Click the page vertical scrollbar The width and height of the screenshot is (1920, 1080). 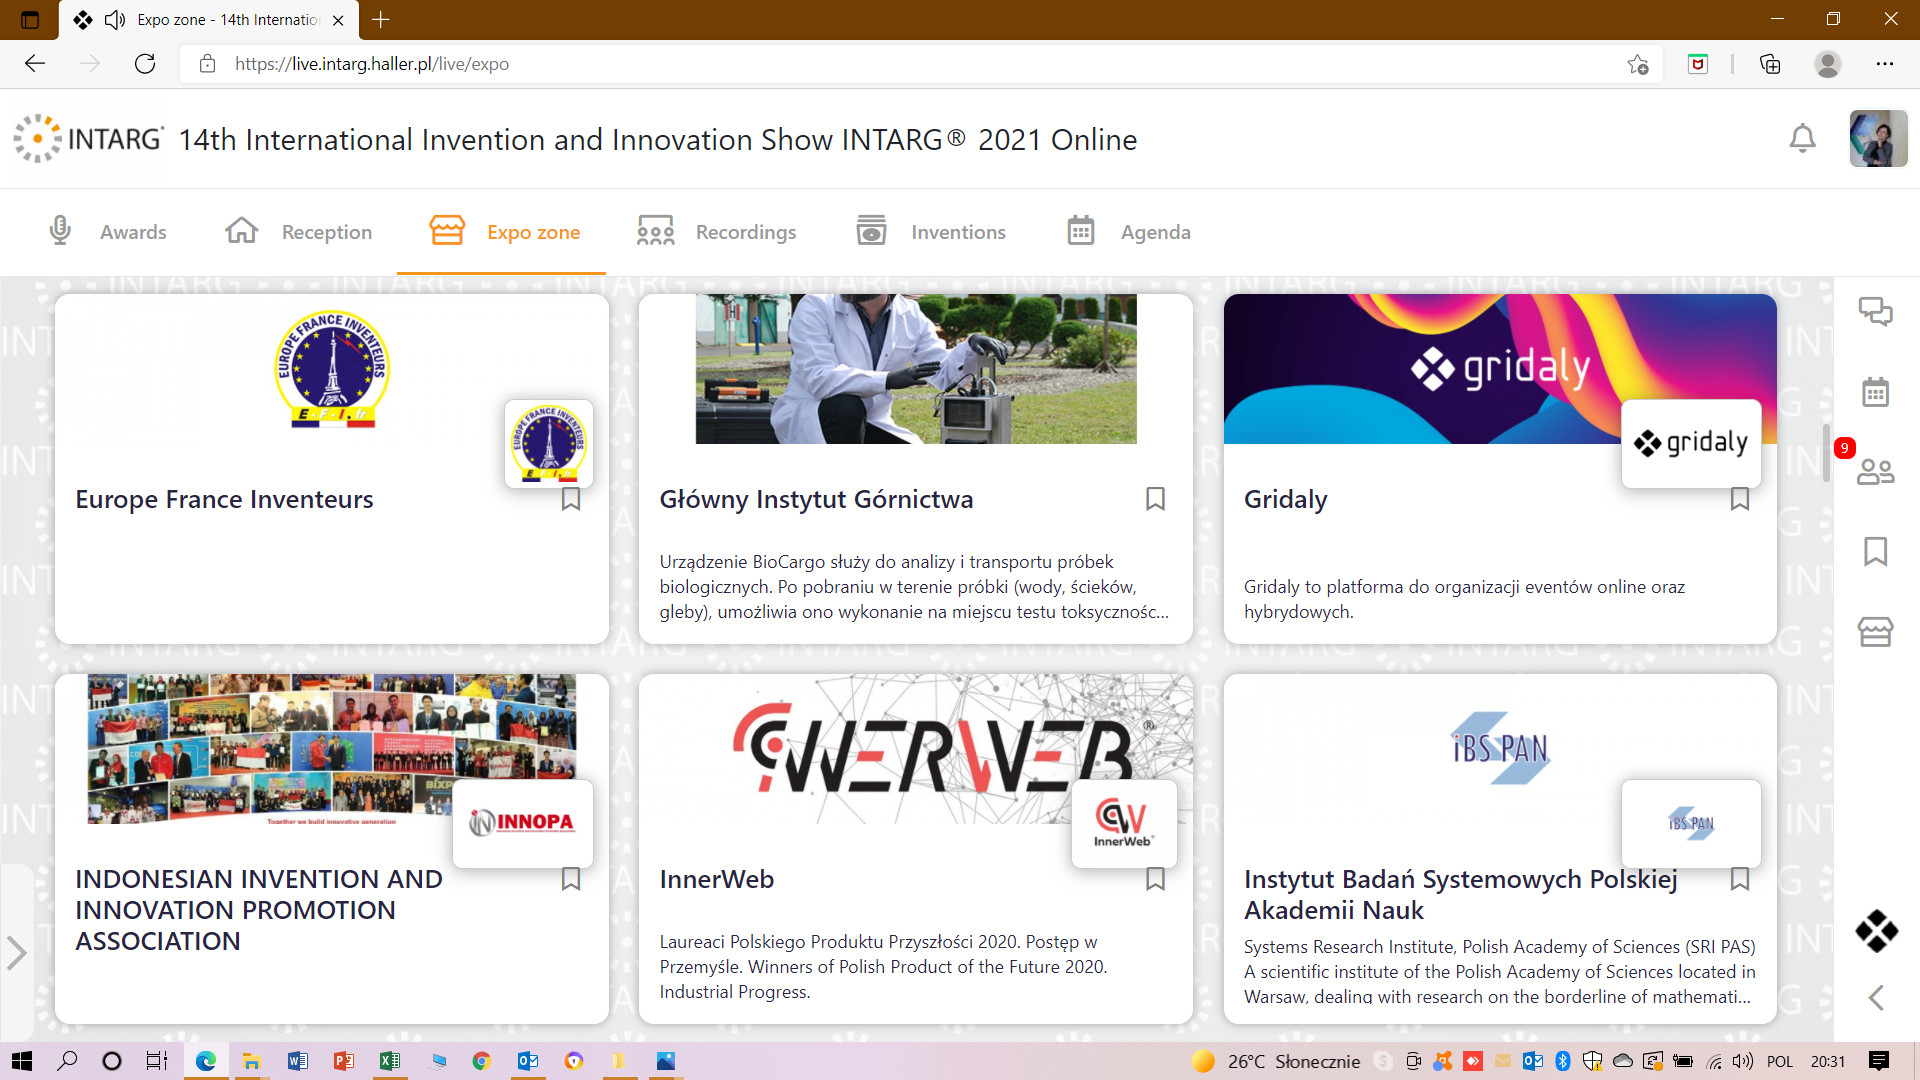point(1826,452)
